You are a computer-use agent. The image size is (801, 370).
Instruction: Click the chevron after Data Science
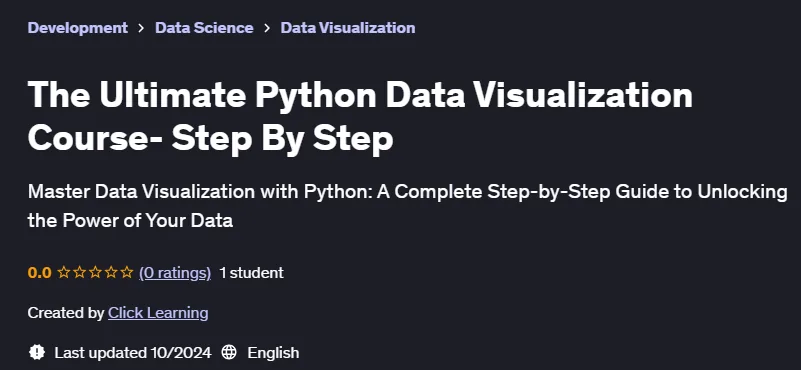[267, 28]
